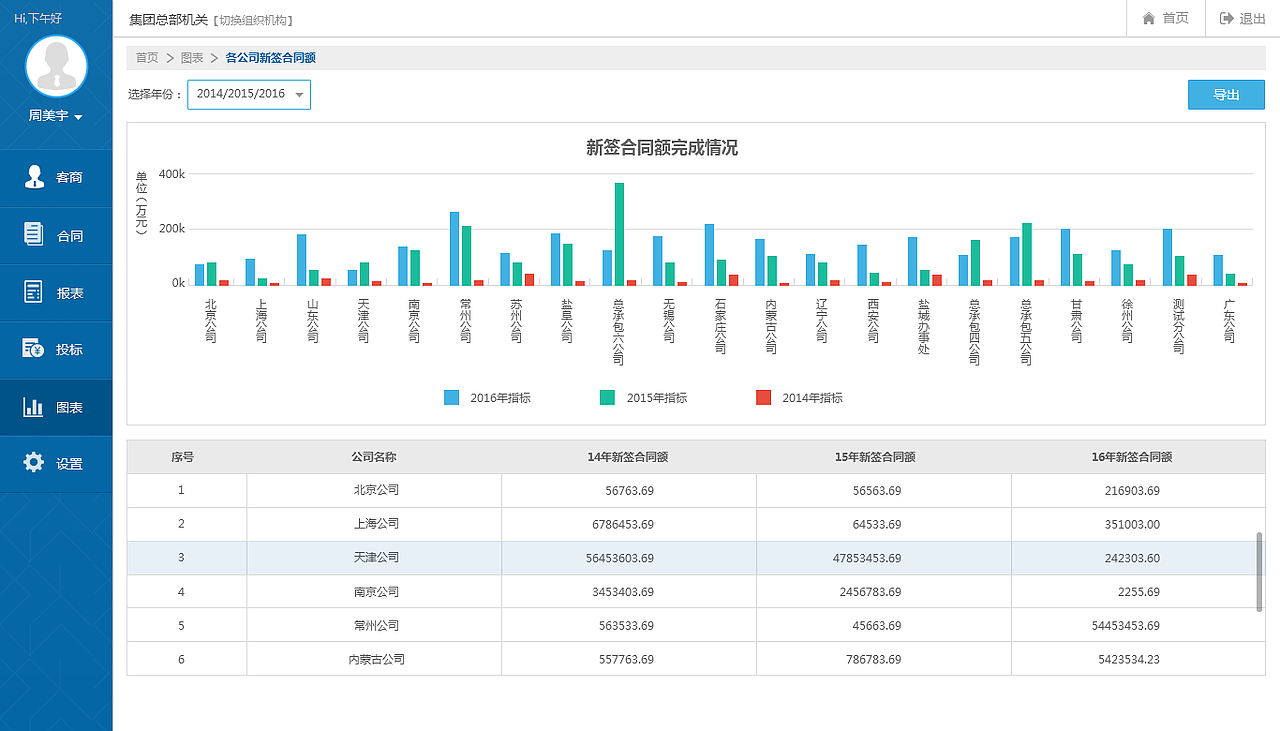Image resolution: width=1280 pixels, height=731 pixels.
Task: Select the 南京公司 table row name
Action: (376, 591)
